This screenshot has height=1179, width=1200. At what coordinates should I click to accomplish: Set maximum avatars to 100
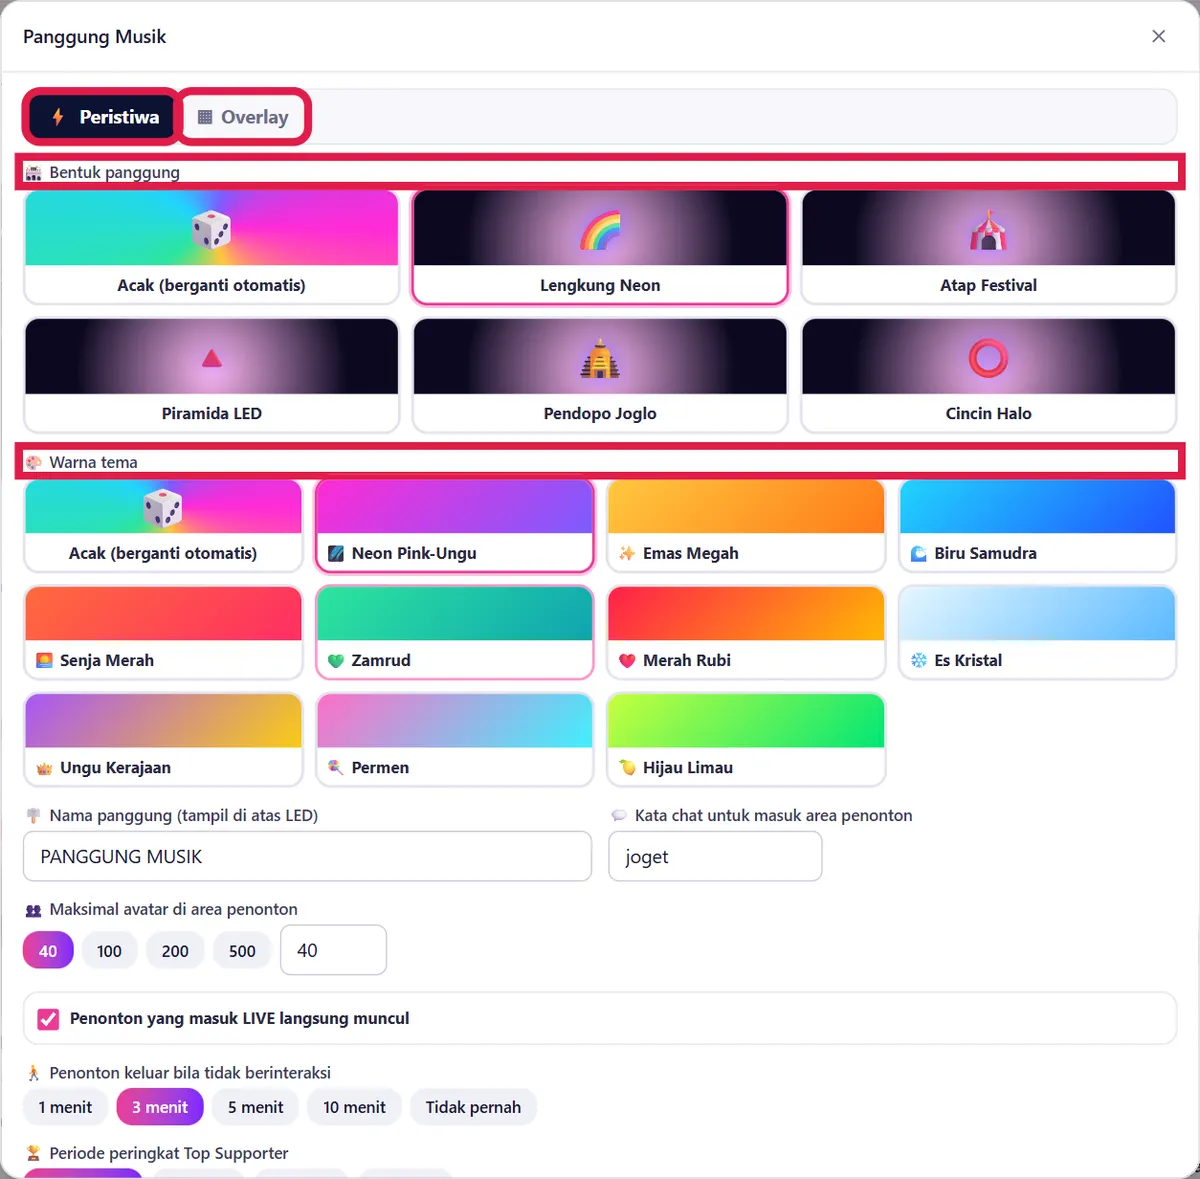point(110,951)
